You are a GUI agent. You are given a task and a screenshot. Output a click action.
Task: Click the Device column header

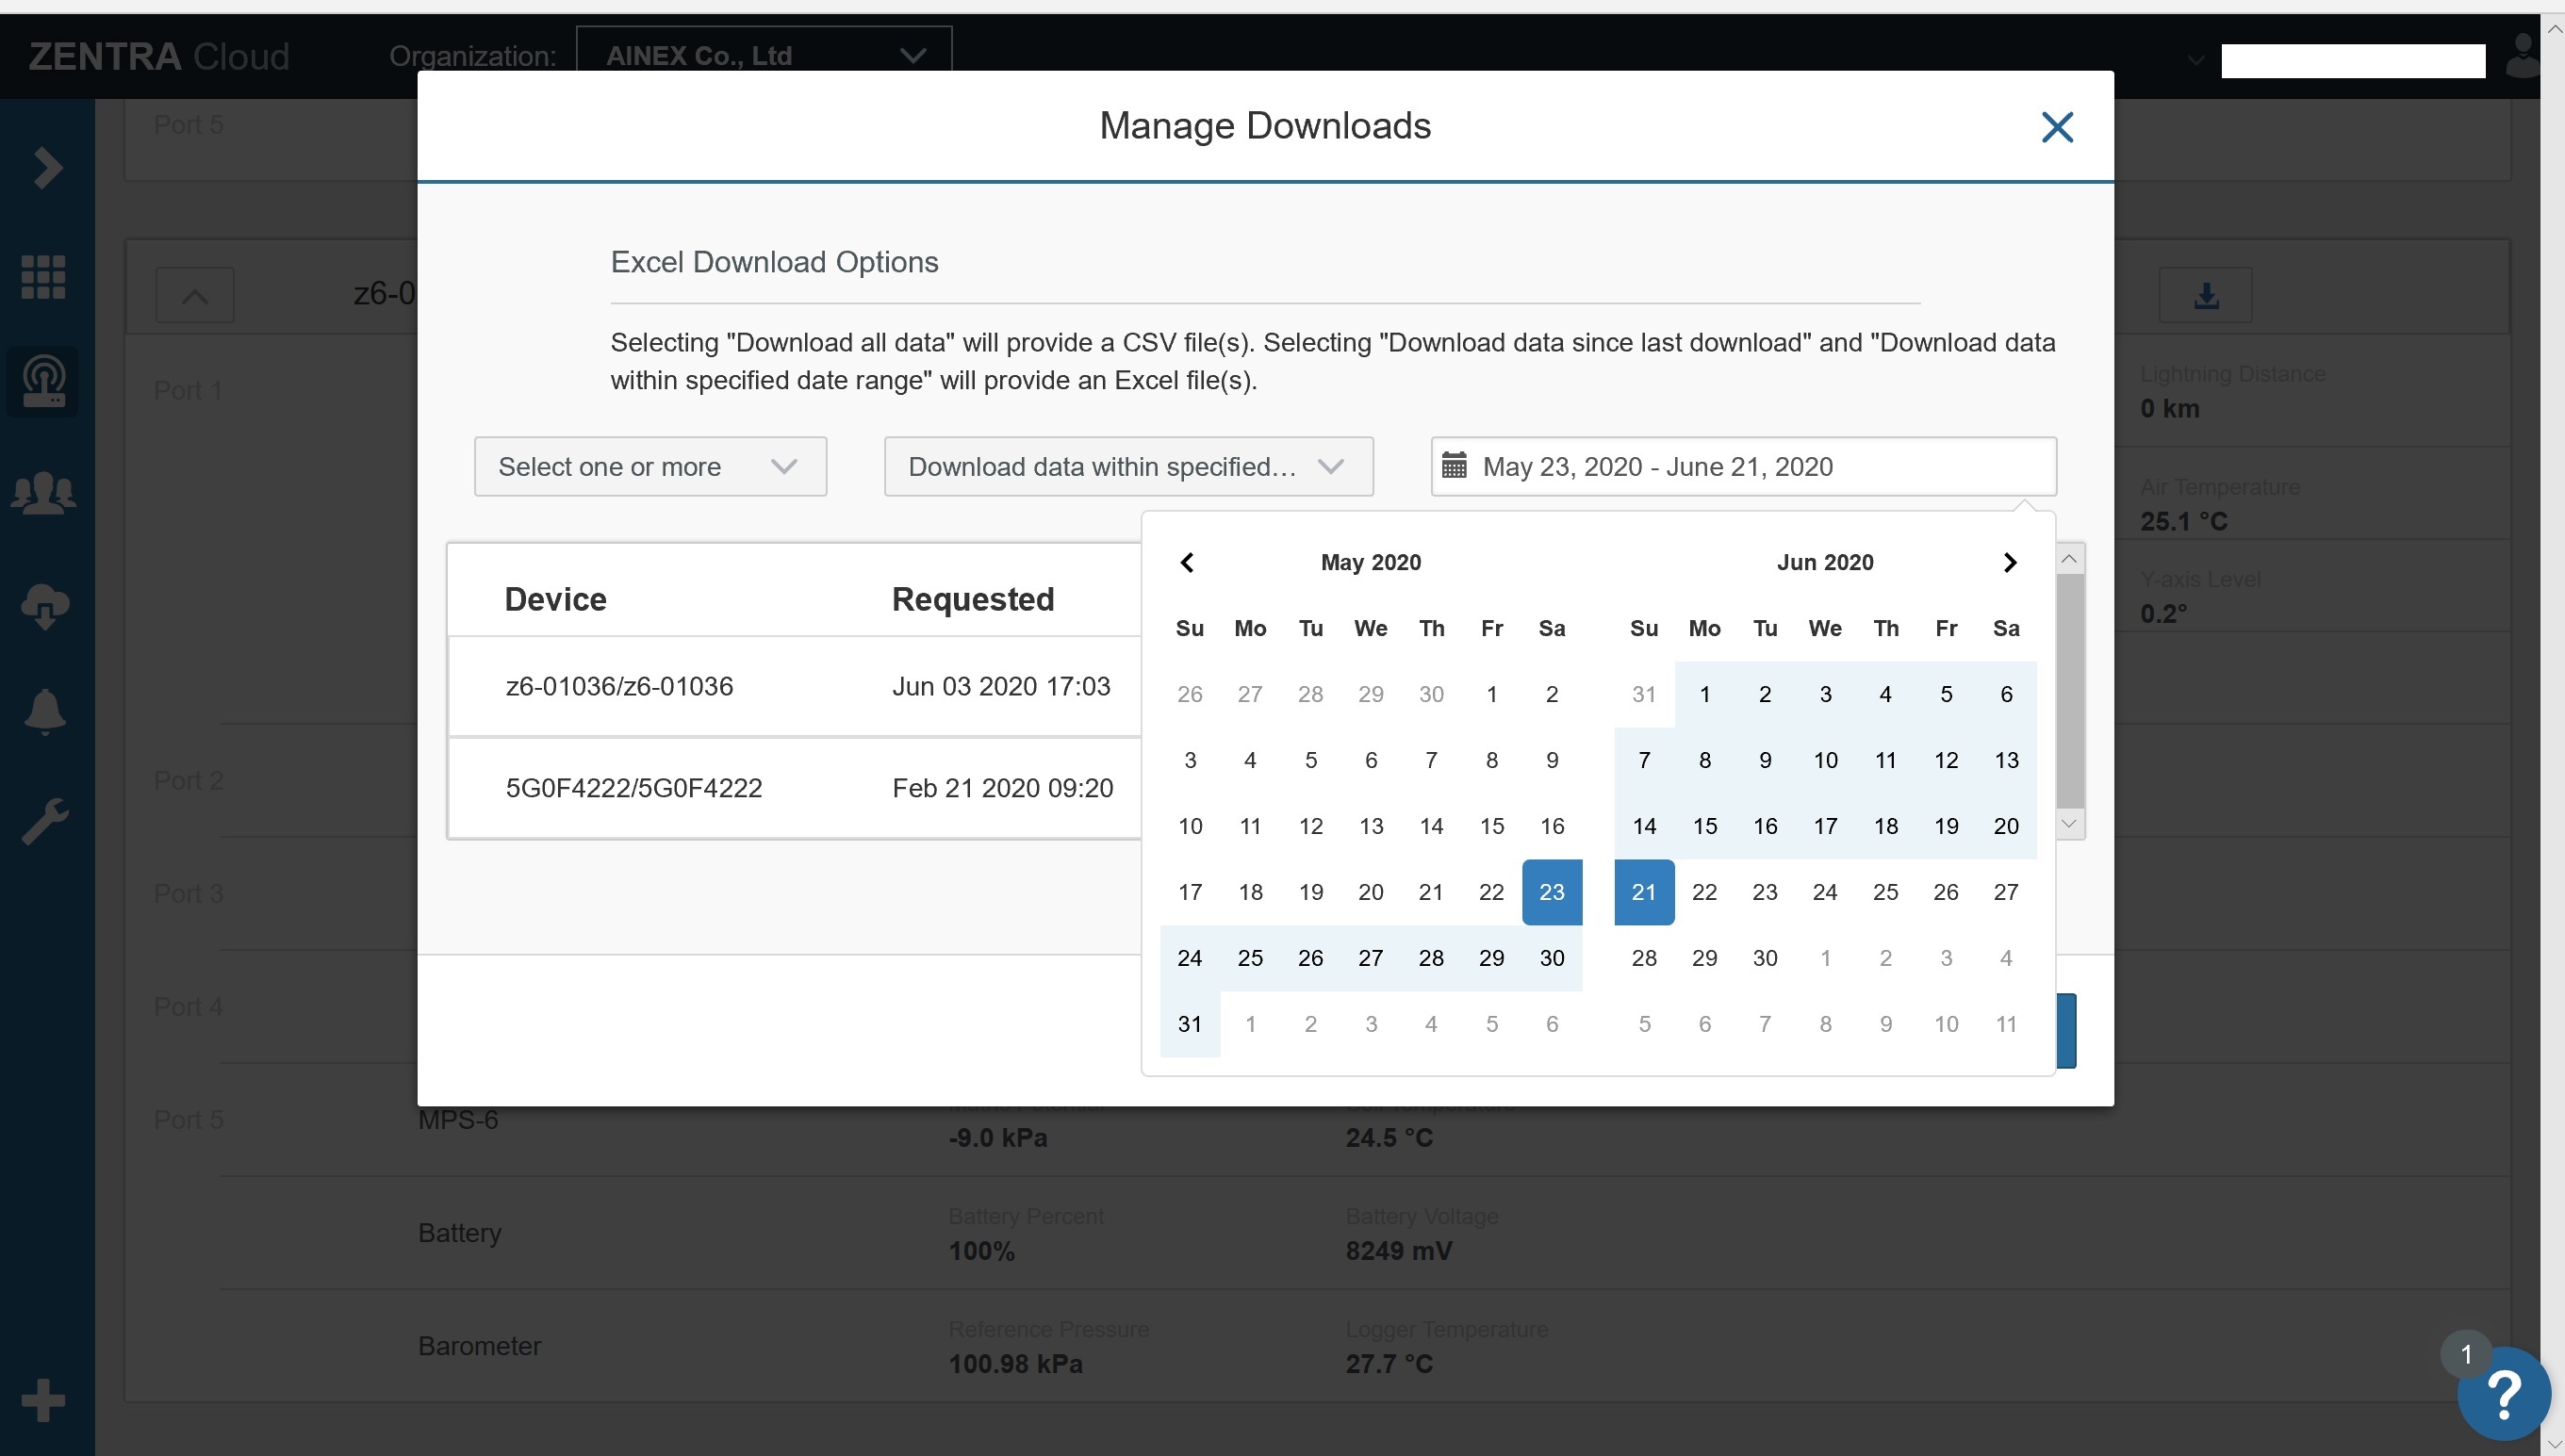click(x=555, y=599)
